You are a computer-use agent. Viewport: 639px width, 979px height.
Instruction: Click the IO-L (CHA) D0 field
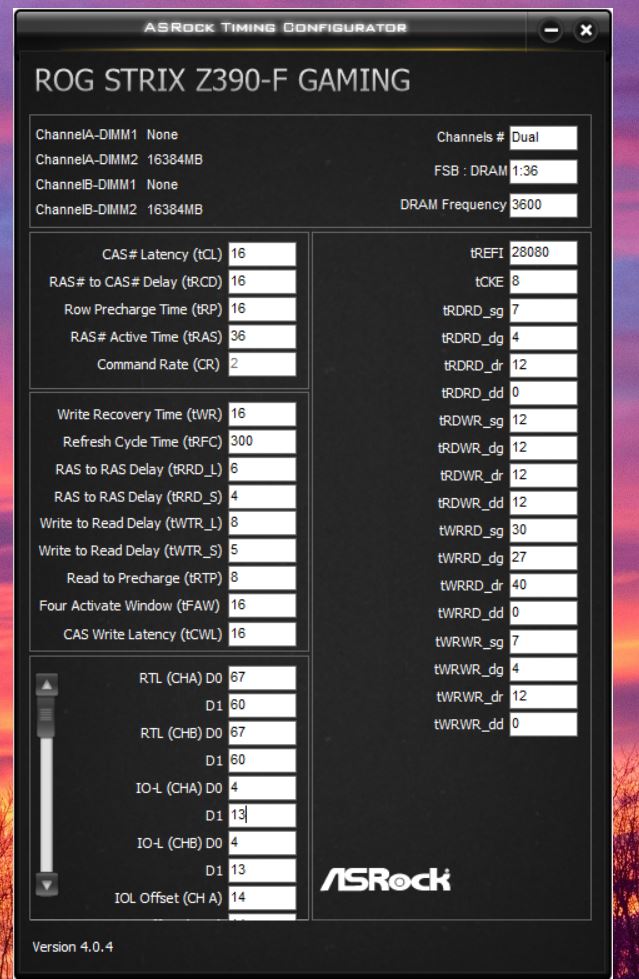click(262, 787)
